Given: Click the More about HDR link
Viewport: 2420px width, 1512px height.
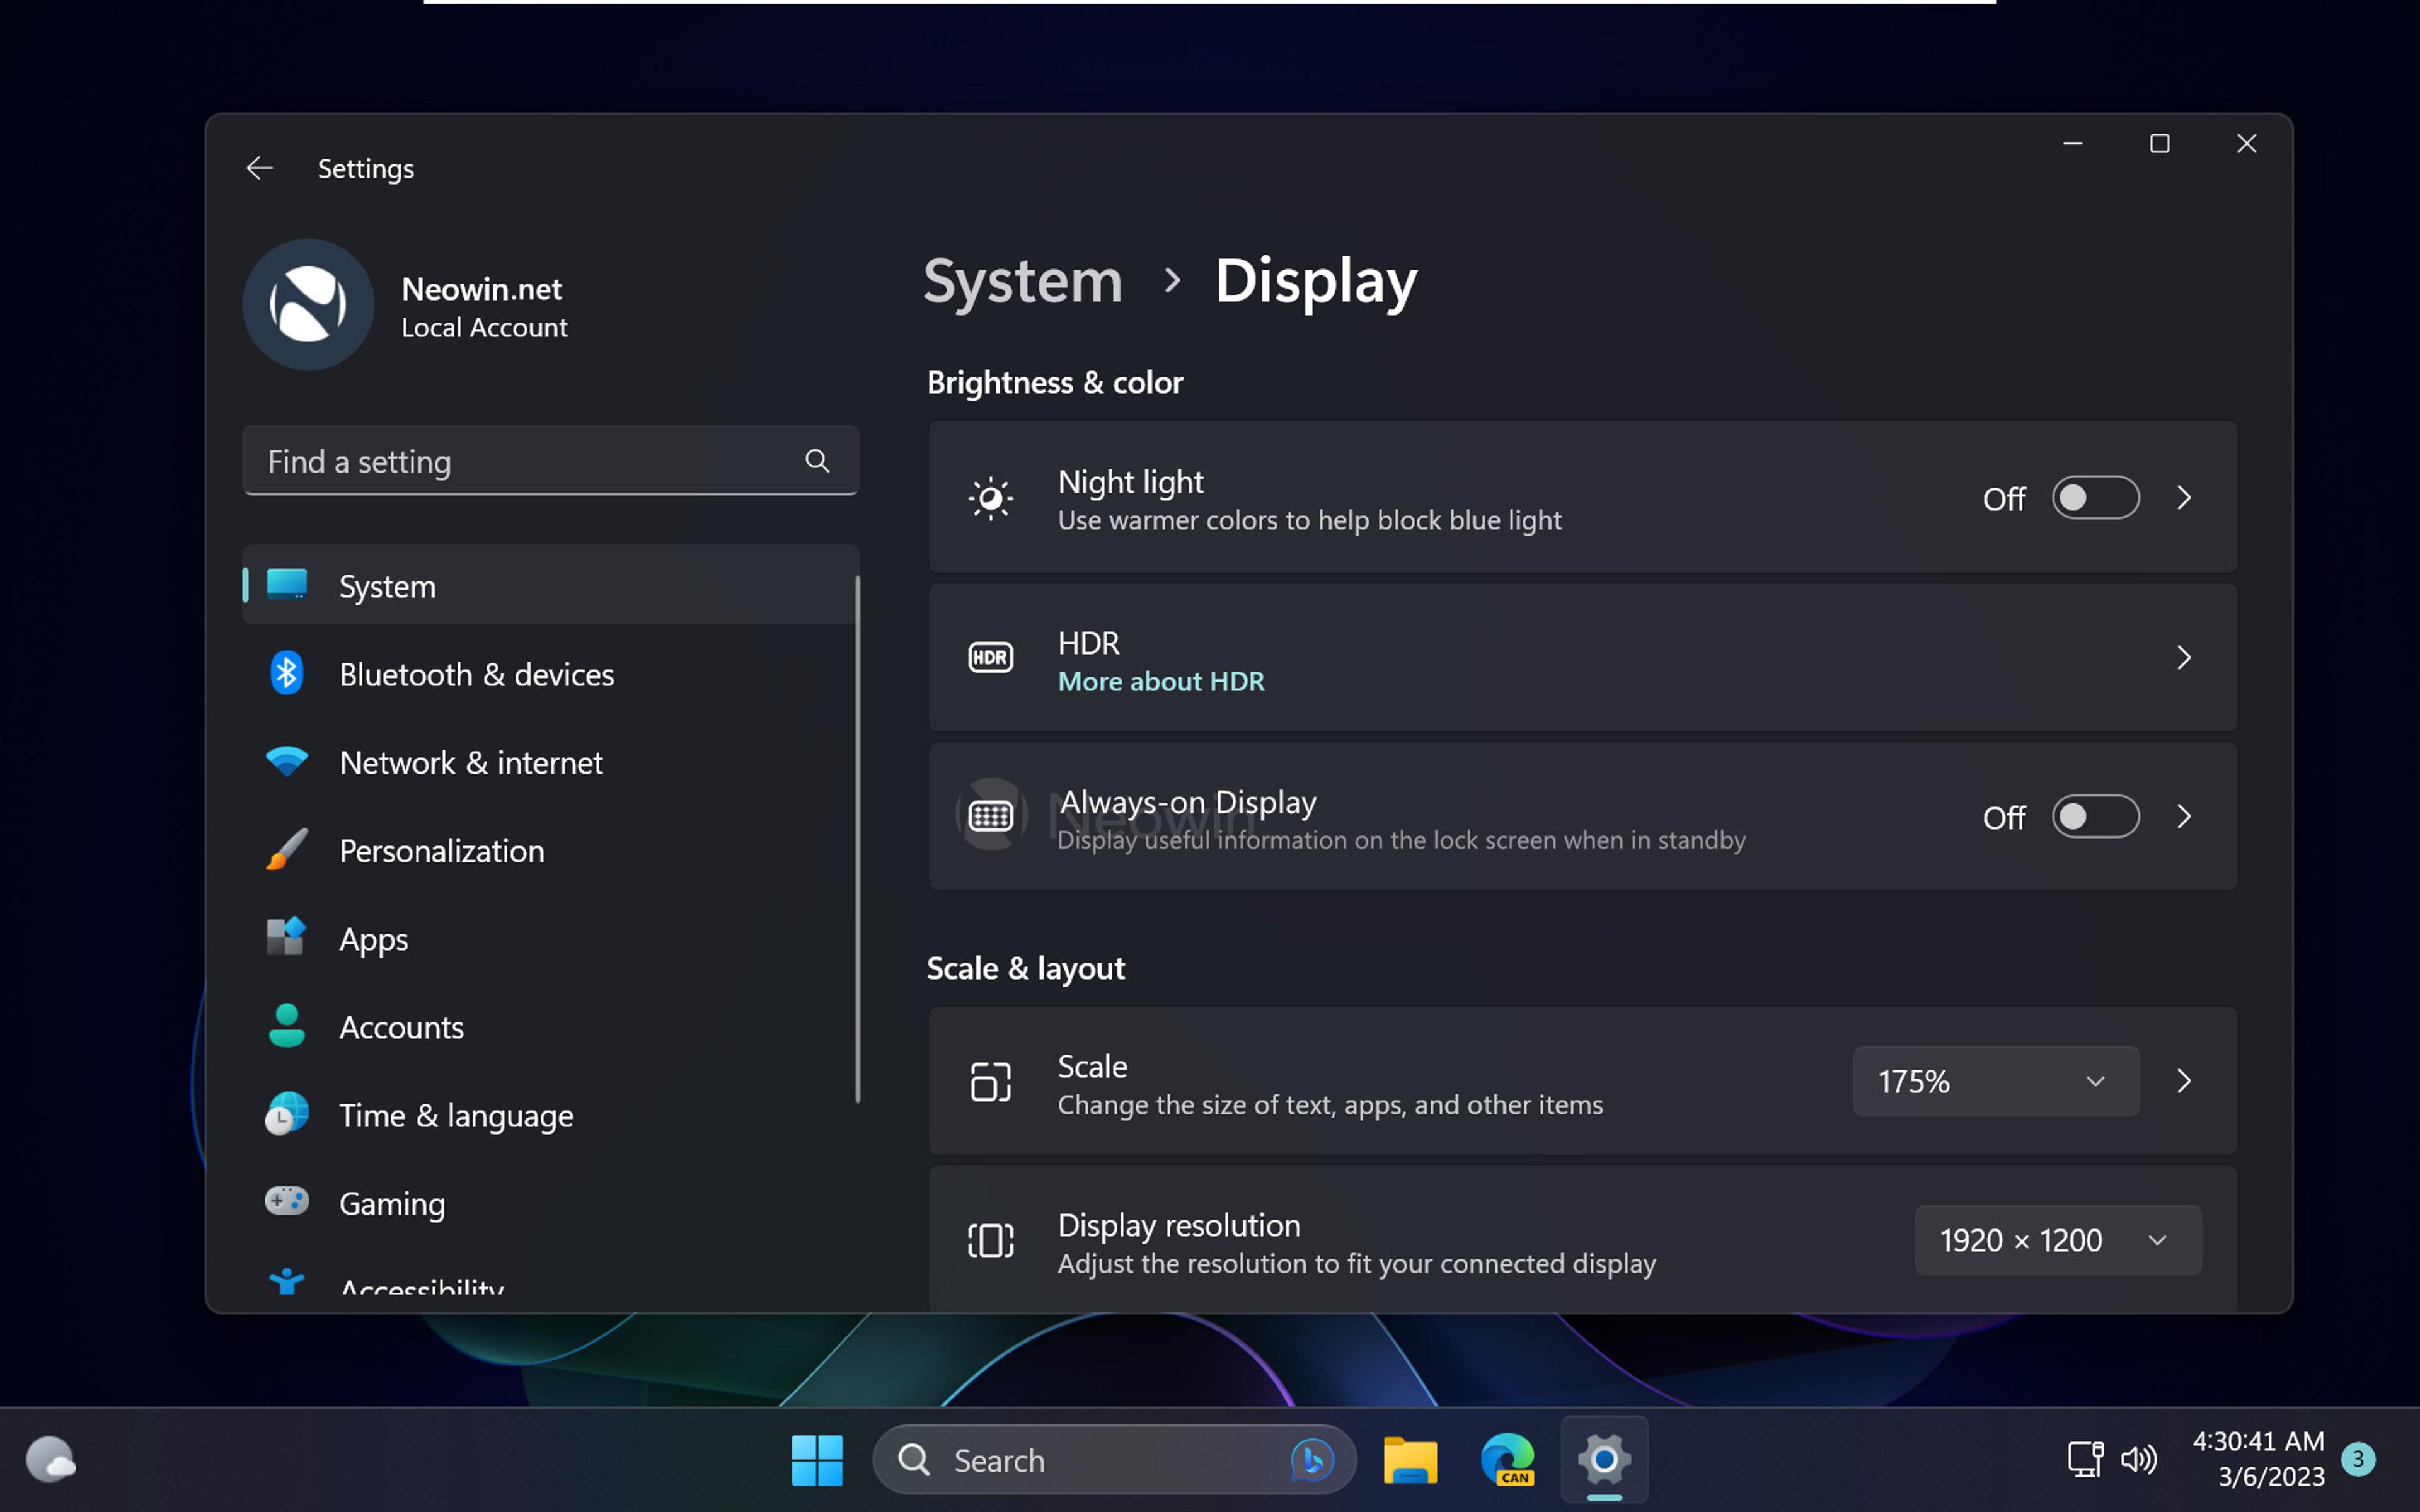Looking at the screenshot, I should pyautogui.click(x=1161, y=682).
